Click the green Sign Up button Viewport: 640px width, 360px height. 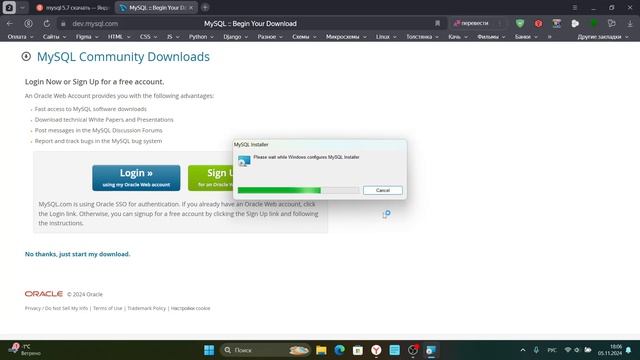[210, 178]
